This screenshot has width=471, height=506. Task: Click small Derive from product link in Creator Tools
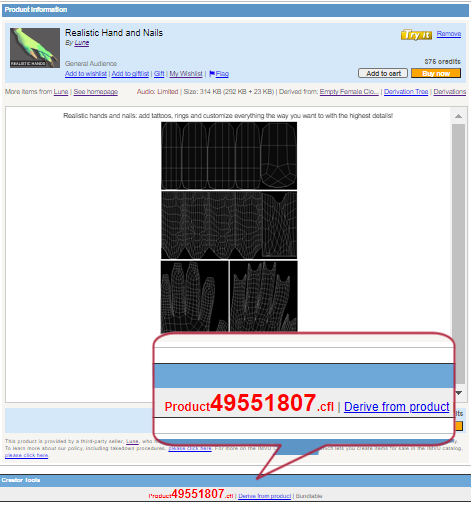click(x=265, y=496)
